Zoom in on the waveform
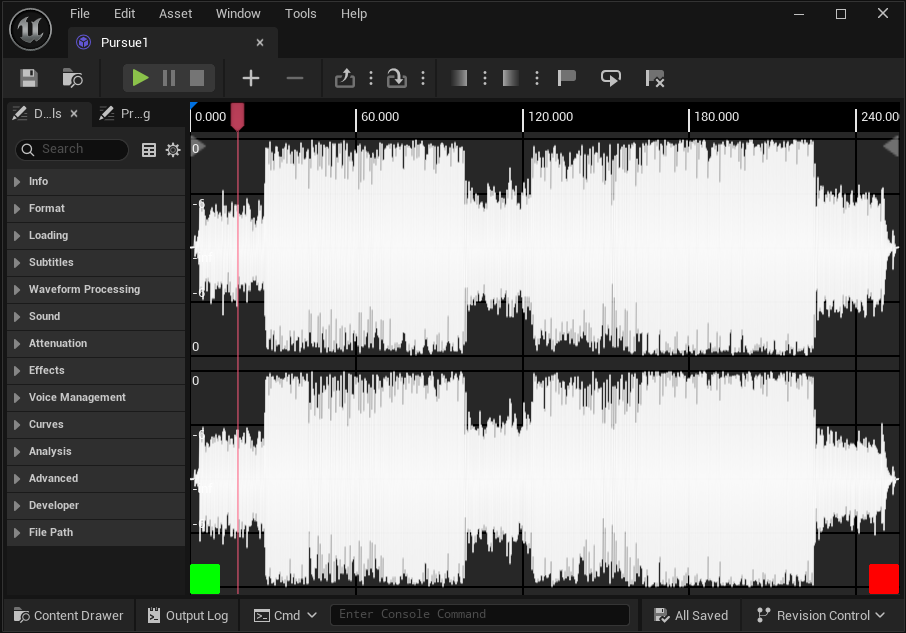 click(251, 78)
